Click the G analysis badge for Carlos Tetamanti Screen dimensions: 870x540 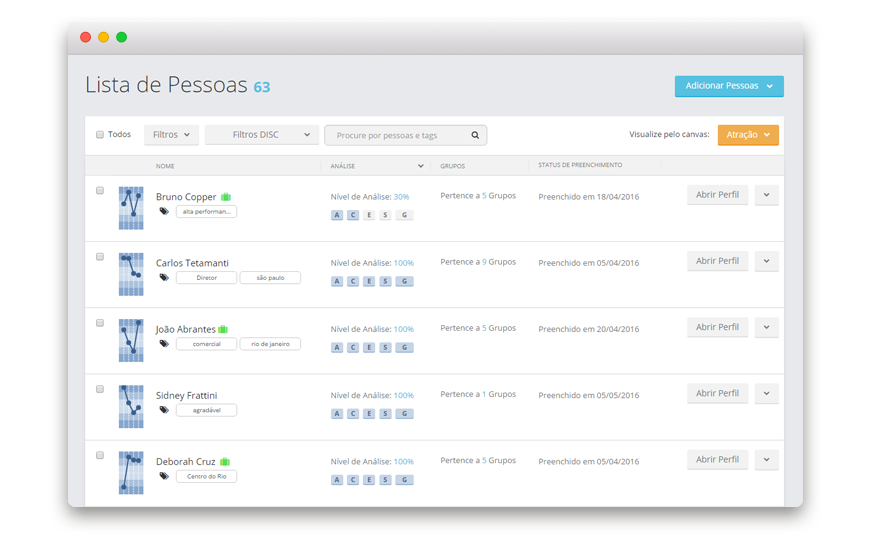(x=404, y=281)
